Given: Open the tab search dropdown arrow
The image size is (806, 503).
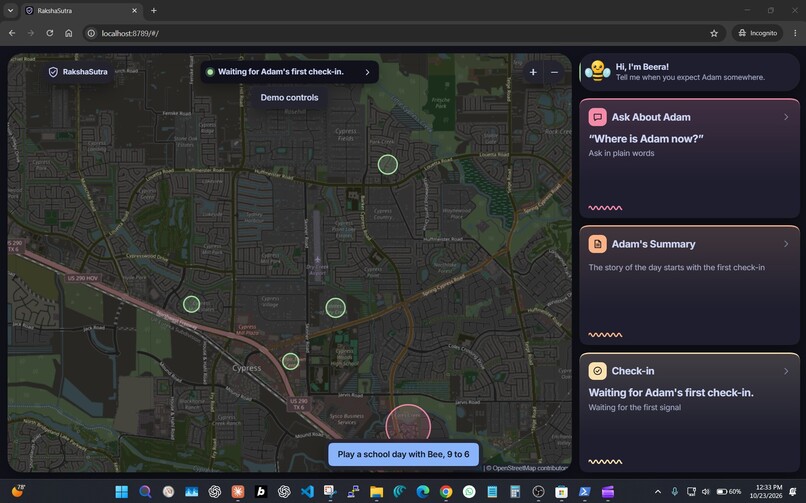Looking at the screenshot, I should coord(10,10).
